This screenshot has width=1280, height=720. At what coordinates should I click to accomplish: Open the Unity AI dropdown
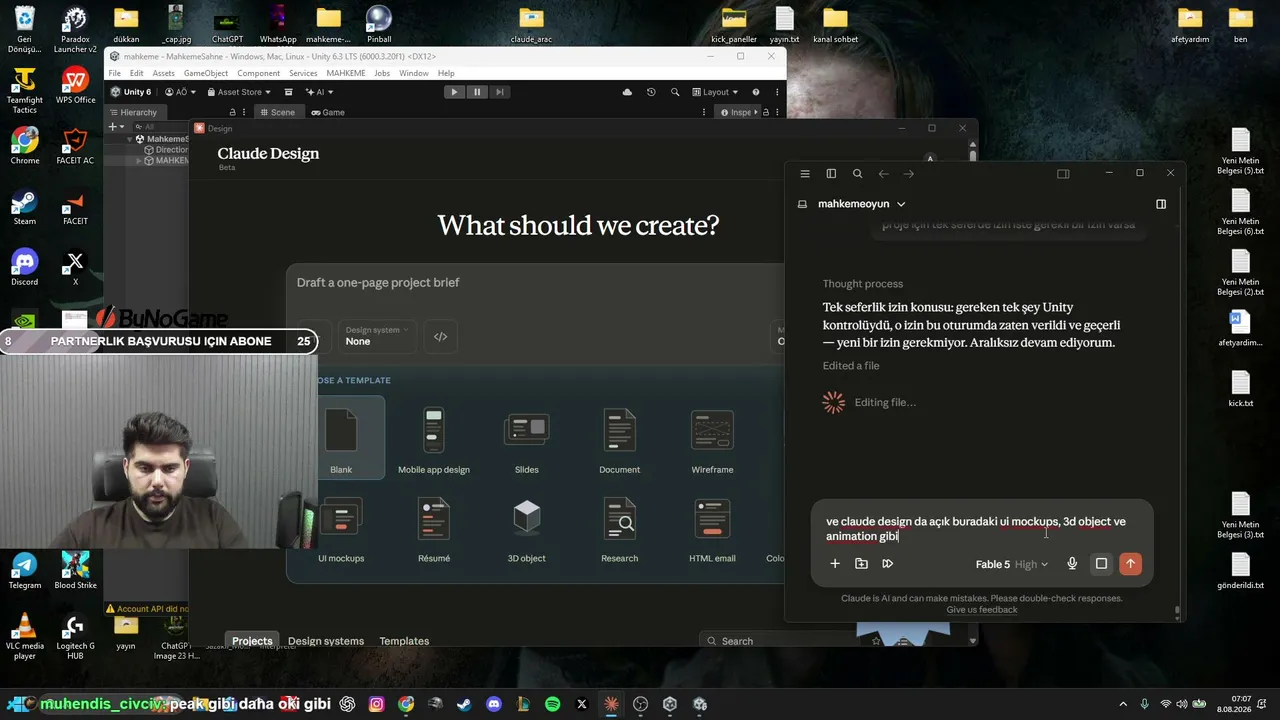tap(320, 92)
